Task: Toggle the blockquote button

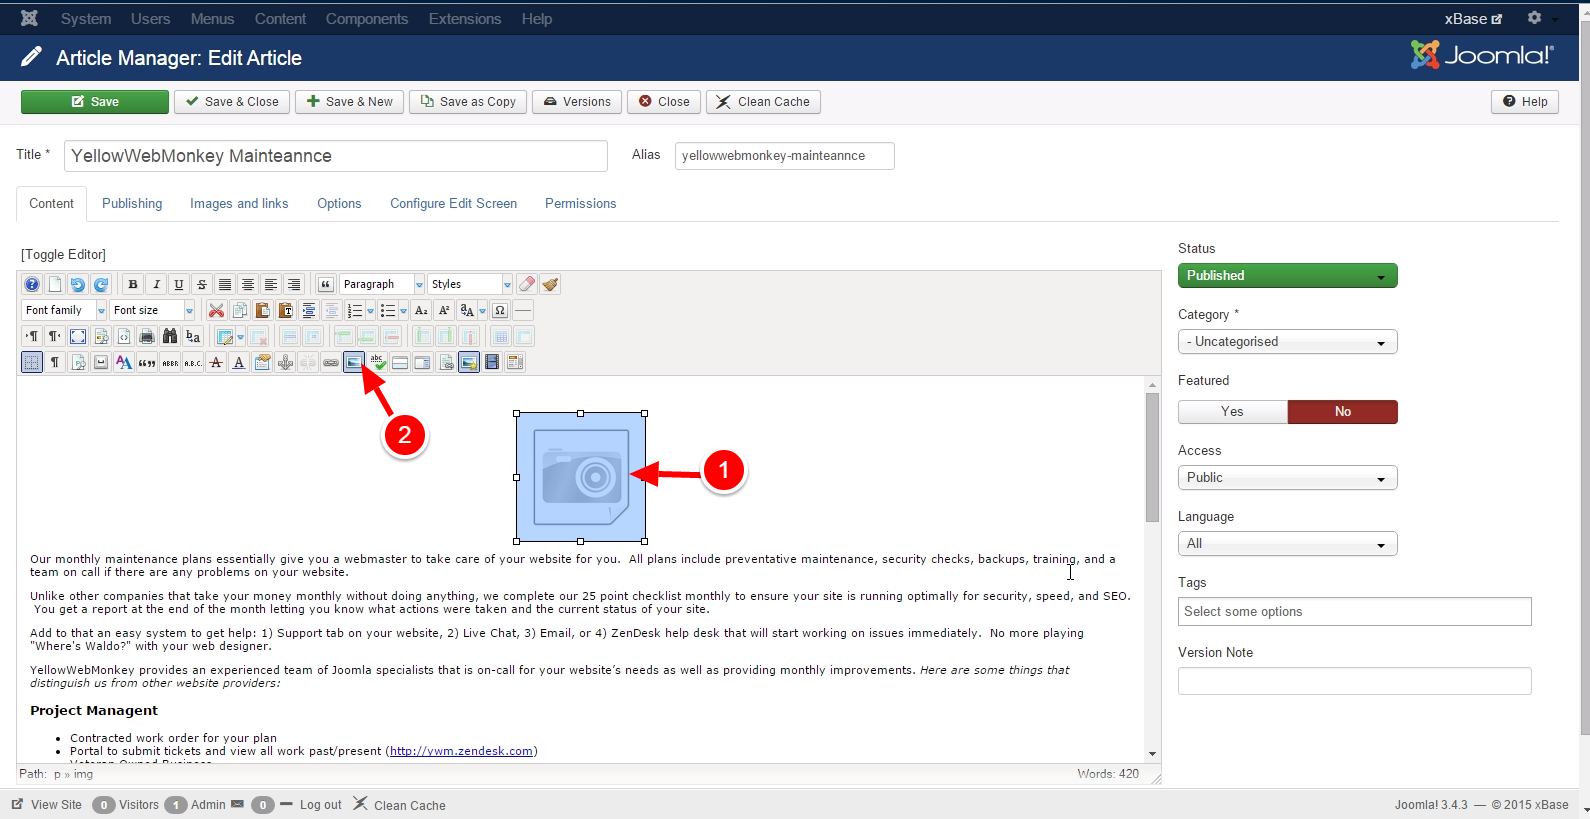Action: coord(325,284)
